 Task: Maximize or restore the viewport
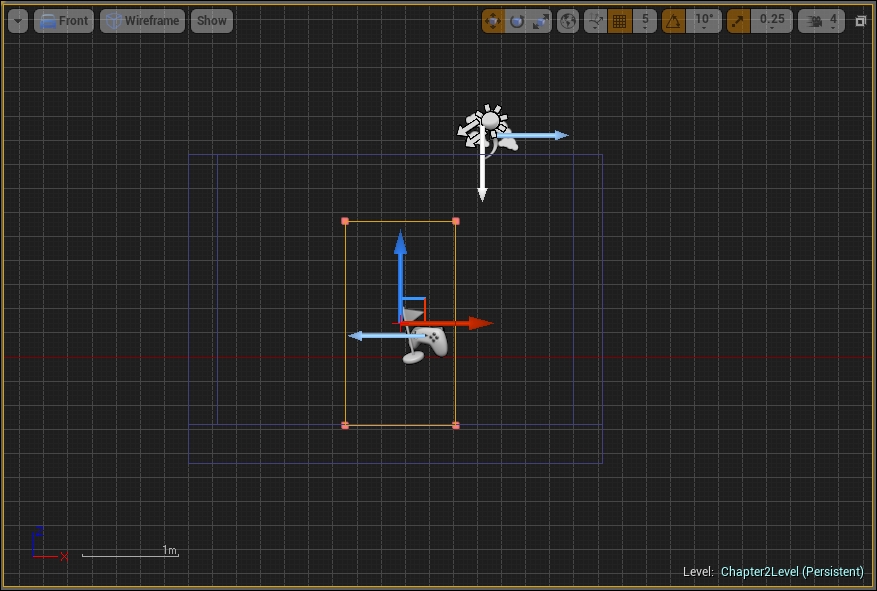[861, 21]
